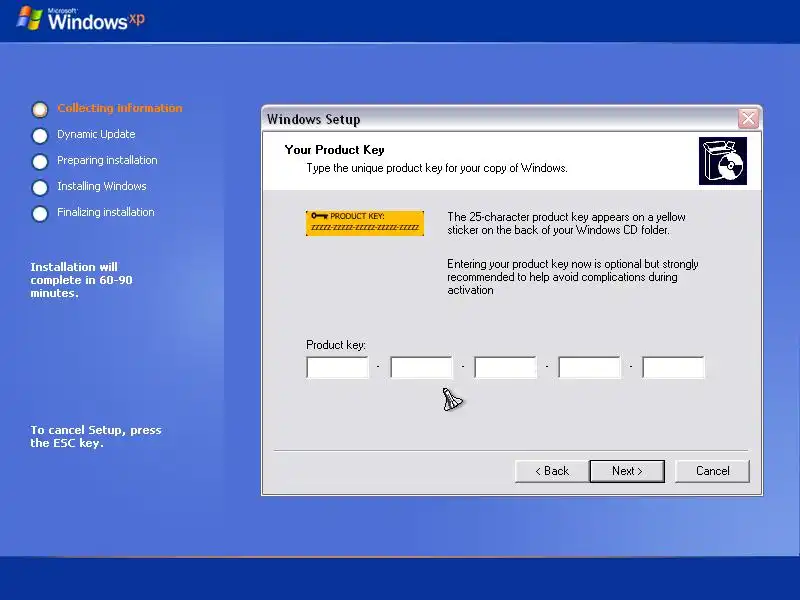This screenshot has height=600, width=800.
Task: Focus the fifth product key field
Action: pyautogui.click(x=673, y=367)
